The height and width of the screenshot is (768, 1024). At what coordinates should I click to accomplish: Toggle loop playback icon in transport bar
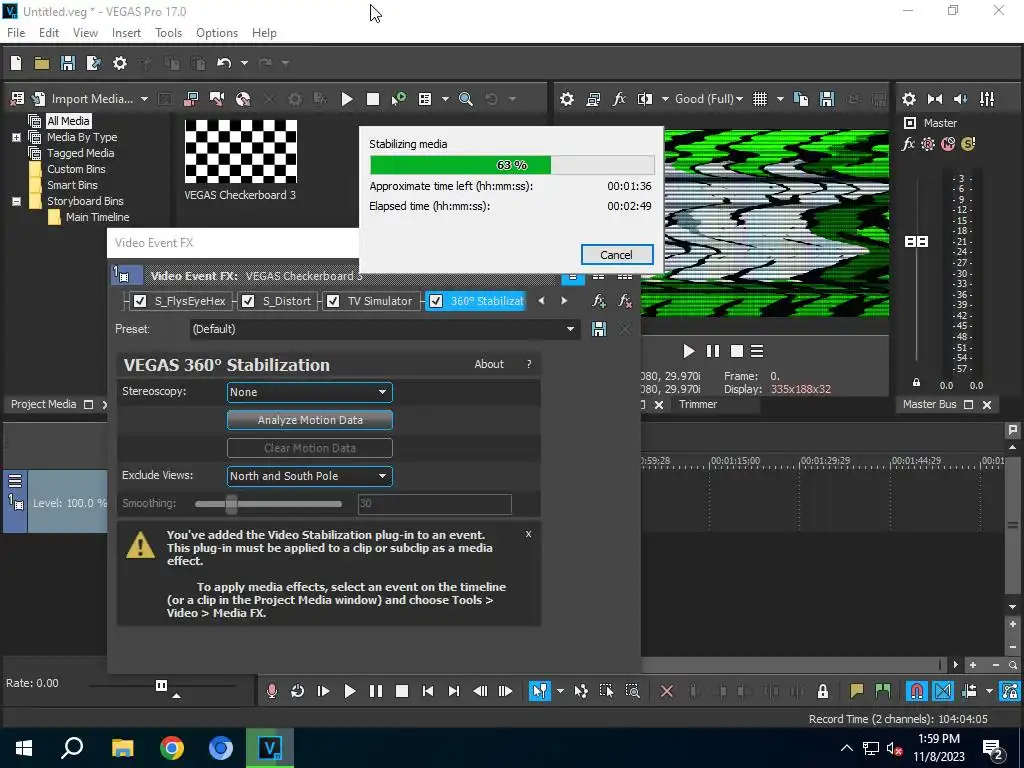297,691
